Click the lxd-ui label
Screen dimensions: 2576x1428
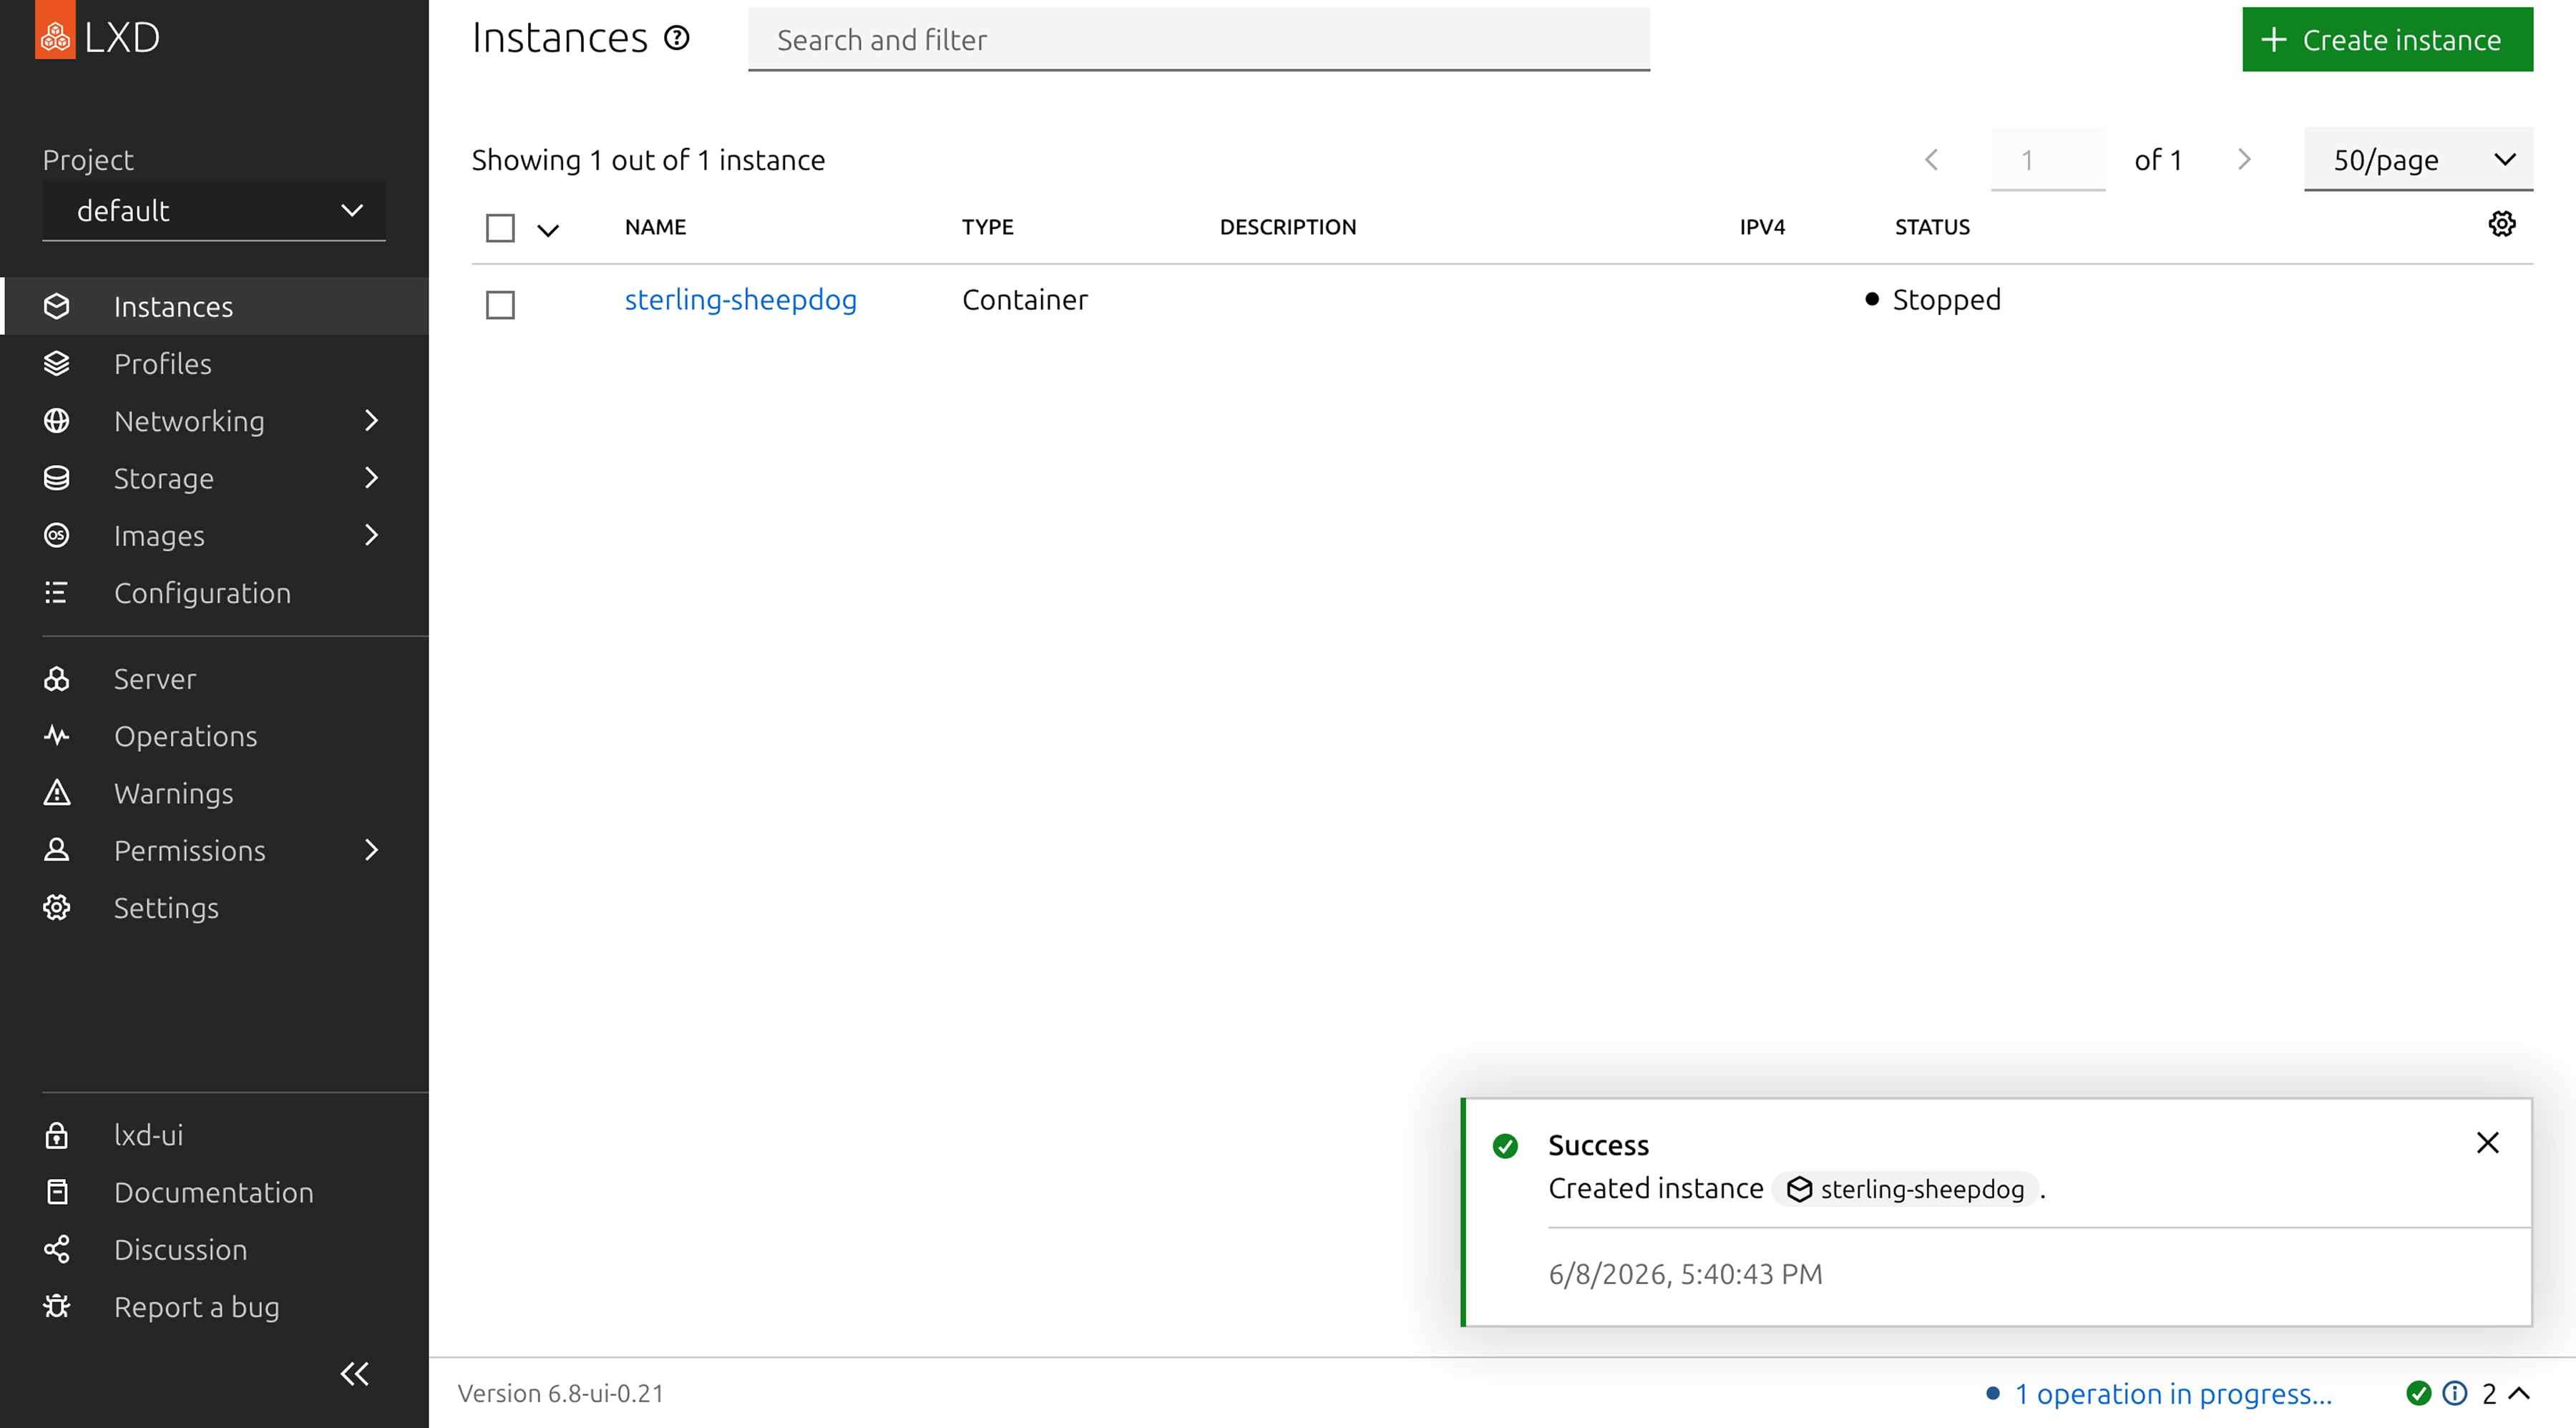(148, 1135)
